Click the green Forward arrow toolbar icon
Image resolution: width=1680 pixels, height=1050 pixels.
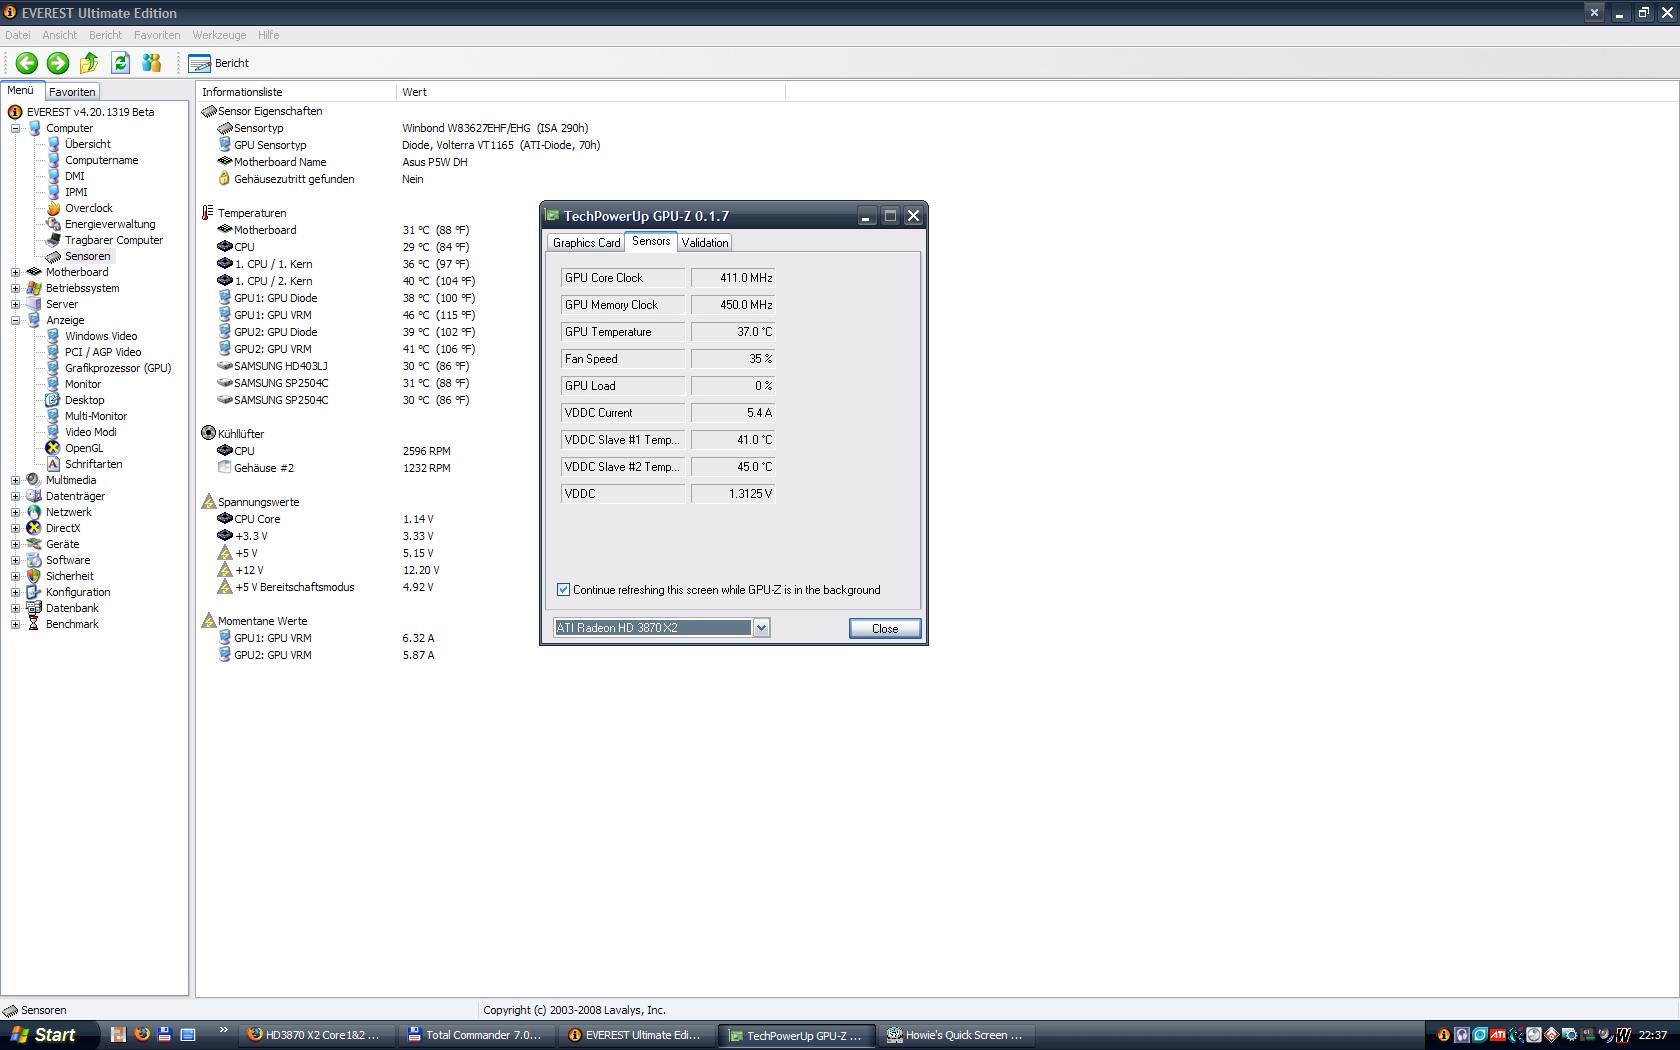pos(58,63)
